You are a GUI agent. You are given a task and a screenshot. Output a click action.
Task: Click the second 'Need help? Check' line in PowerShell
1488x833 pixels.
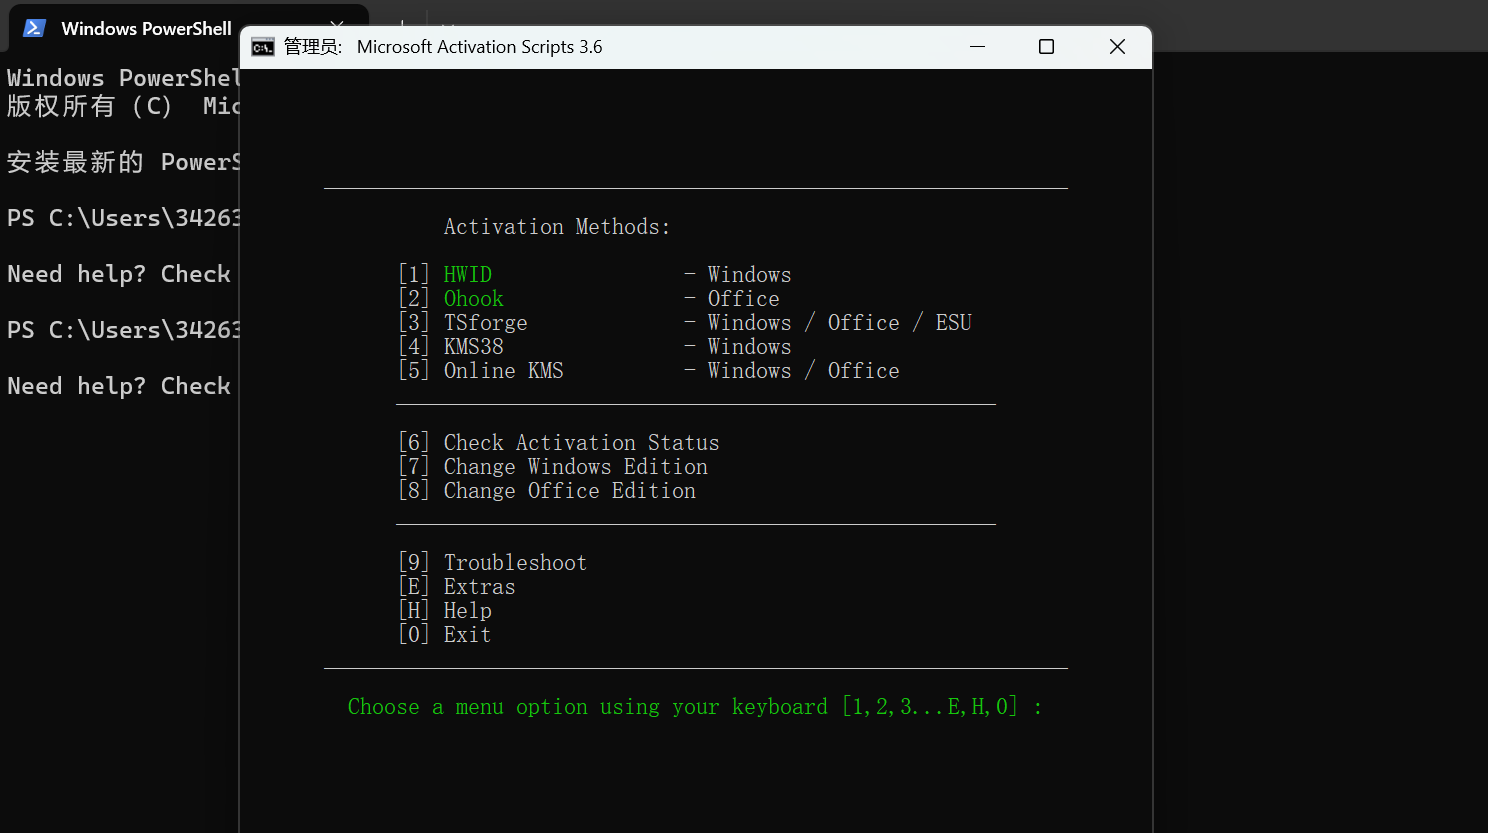(x=119, y=386)
